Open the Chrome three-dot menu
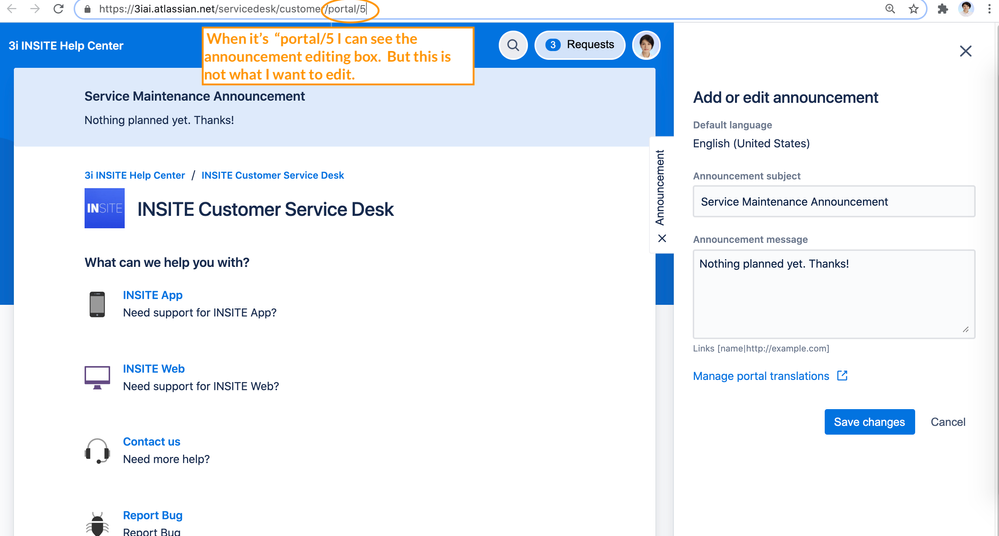This screenshot has height=536, width=999. [x=989, y=9]
